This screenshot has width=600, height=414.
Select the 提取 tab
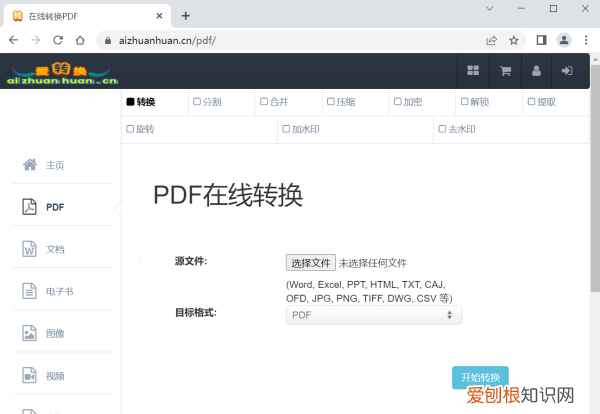[556, 102]
